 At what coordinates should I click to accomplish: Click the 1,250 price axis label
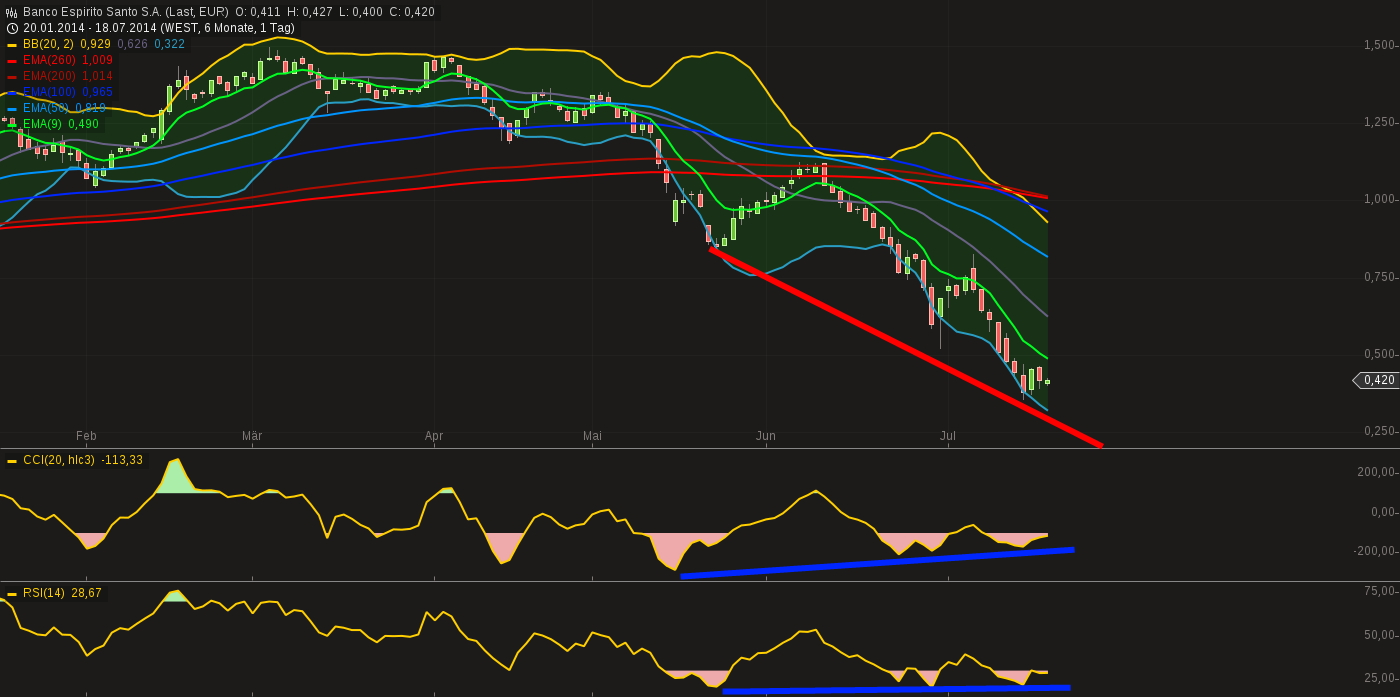tap(1379, 122)
